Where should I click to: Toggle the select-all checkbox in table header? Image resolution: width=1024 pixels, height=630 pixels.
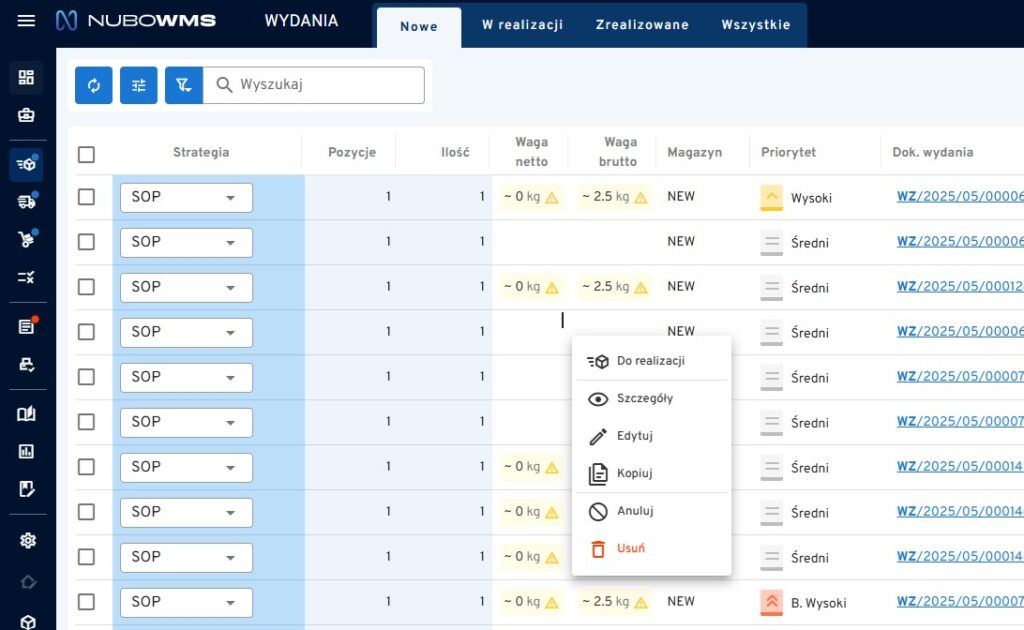point(86,154)
